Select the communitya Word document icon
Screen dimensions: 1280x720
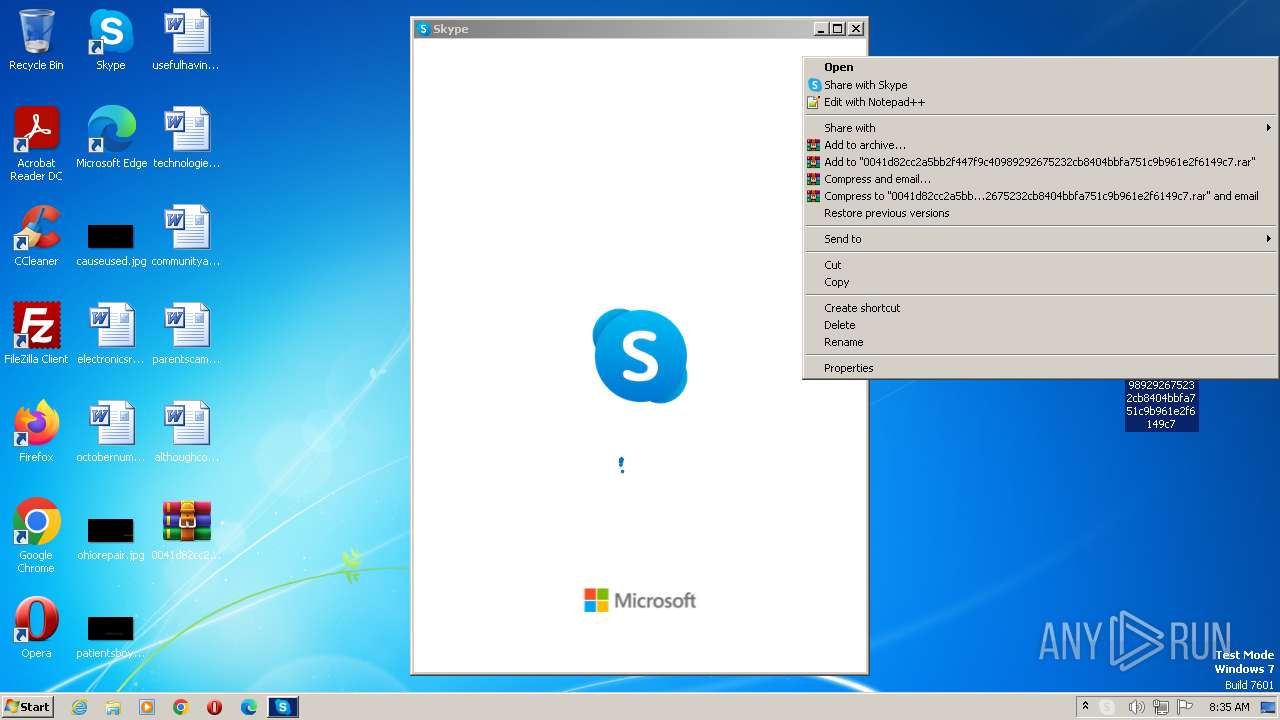point(186,236)
